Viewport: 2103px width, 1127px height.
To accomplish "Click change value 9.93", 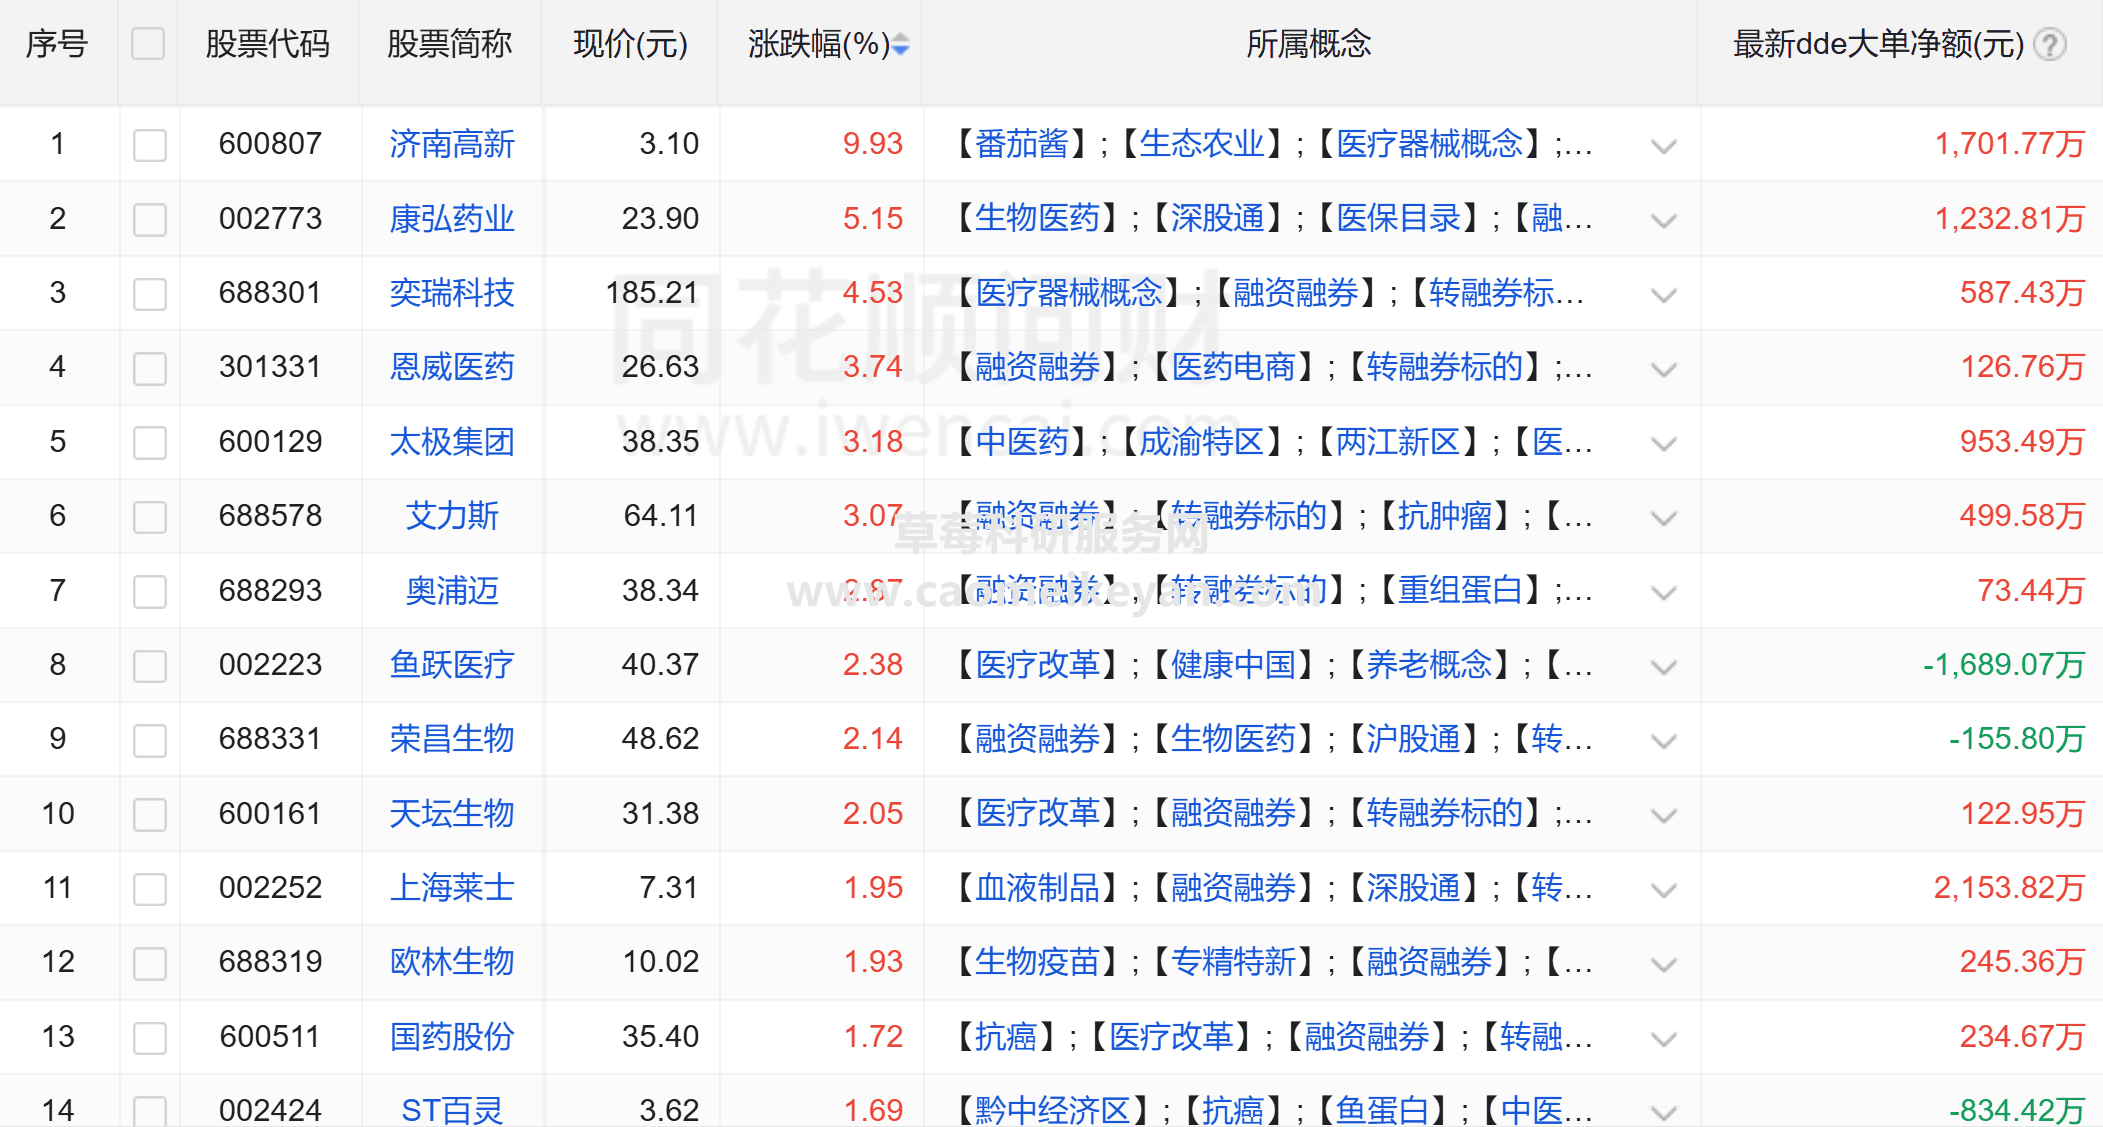I will pyautogui.click(x=873, y=144).
